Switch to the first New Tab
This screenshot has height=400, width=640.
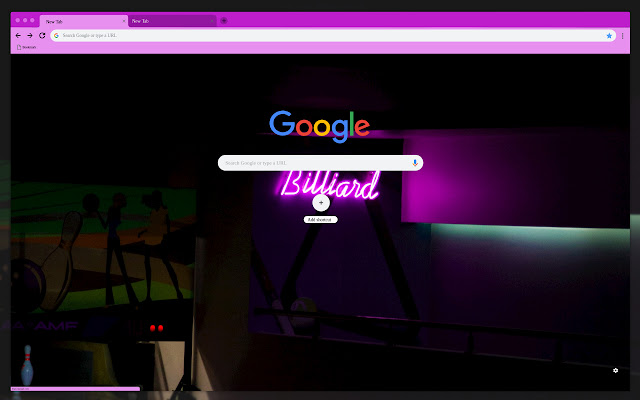coord(84,21)
